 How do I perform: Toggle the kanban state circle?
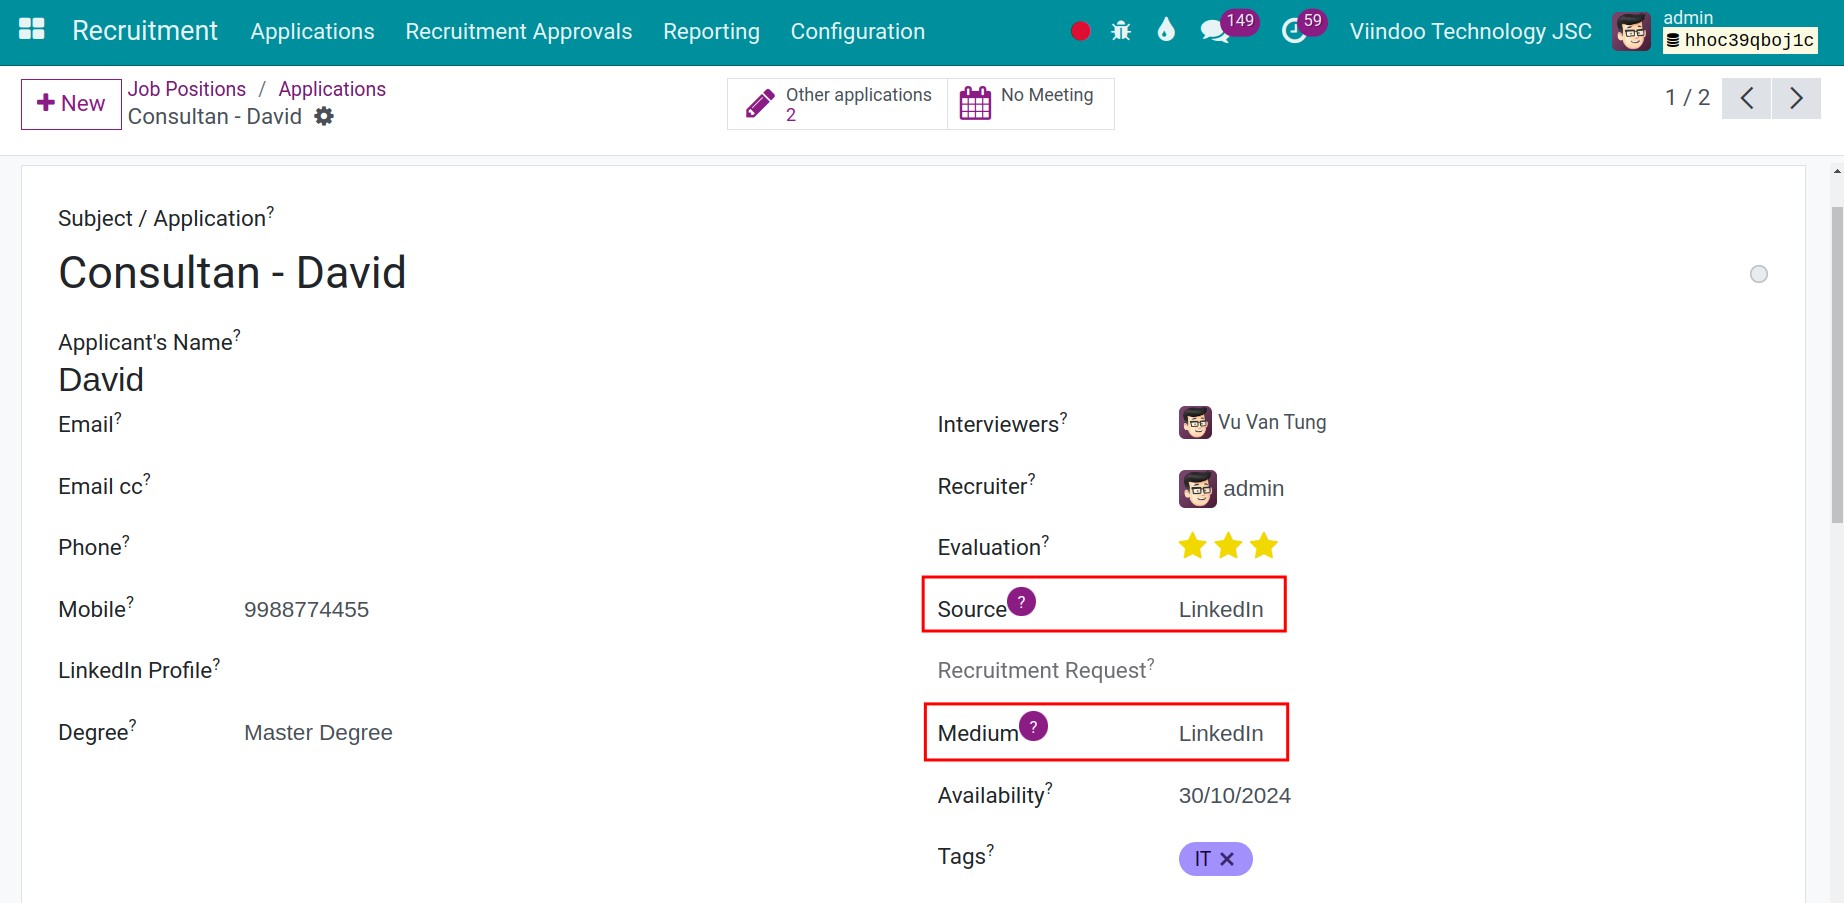(1759, 274)
